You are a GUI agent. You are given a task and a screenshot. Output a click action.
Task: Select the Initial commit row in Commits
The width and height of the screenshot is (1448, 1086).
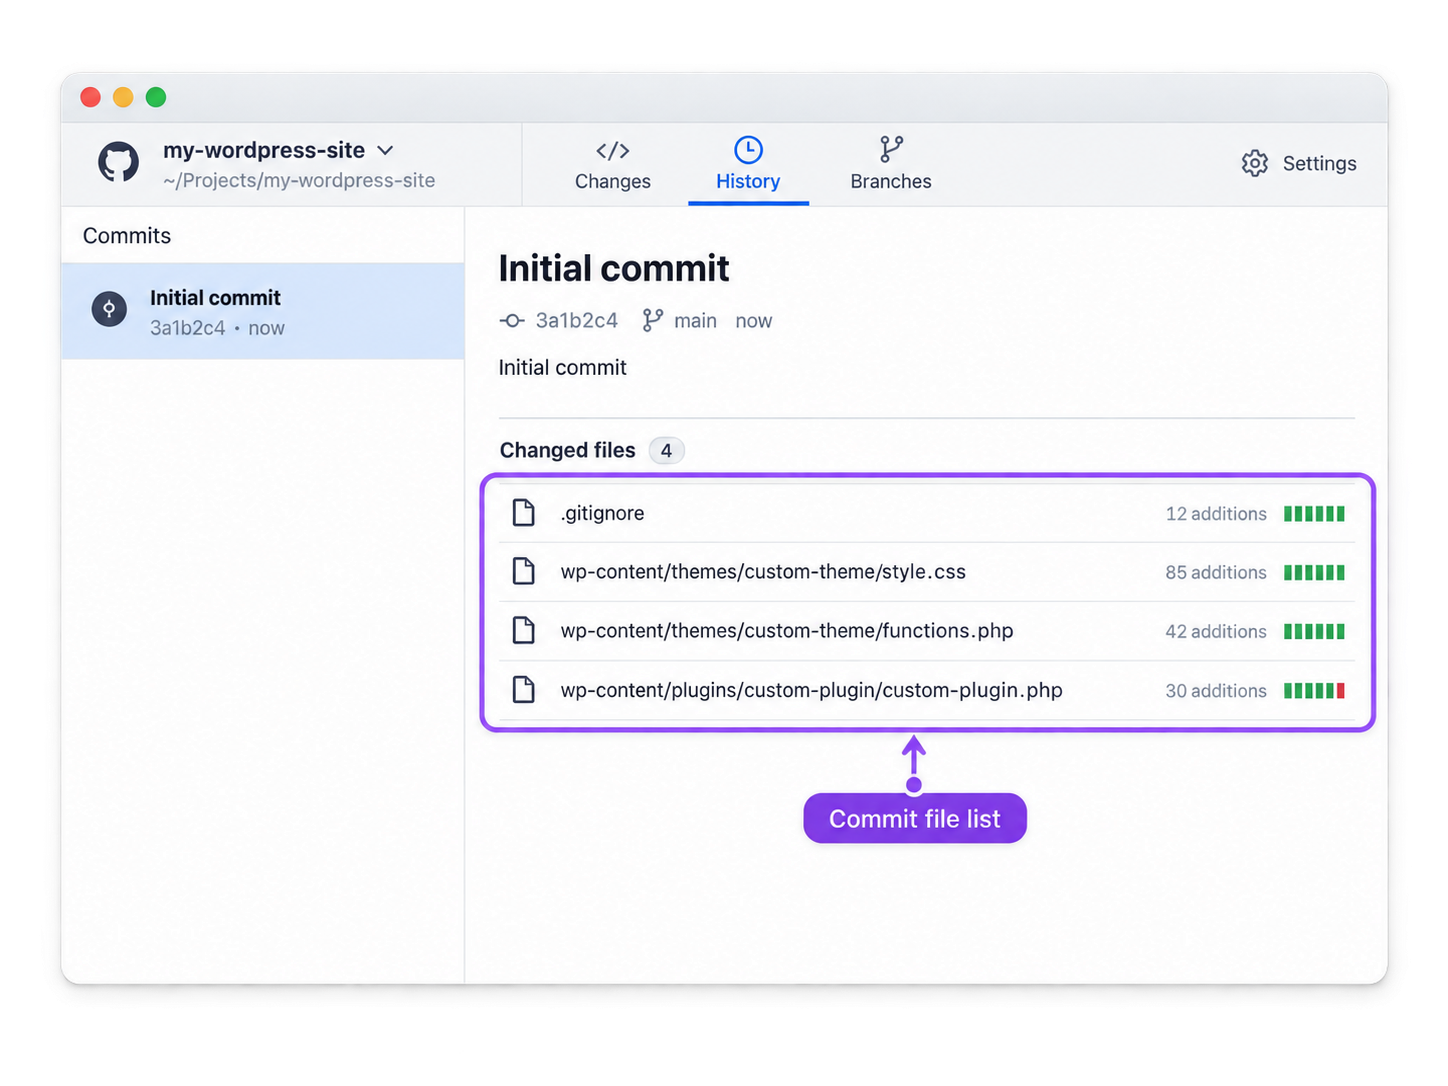pos(263,311)
